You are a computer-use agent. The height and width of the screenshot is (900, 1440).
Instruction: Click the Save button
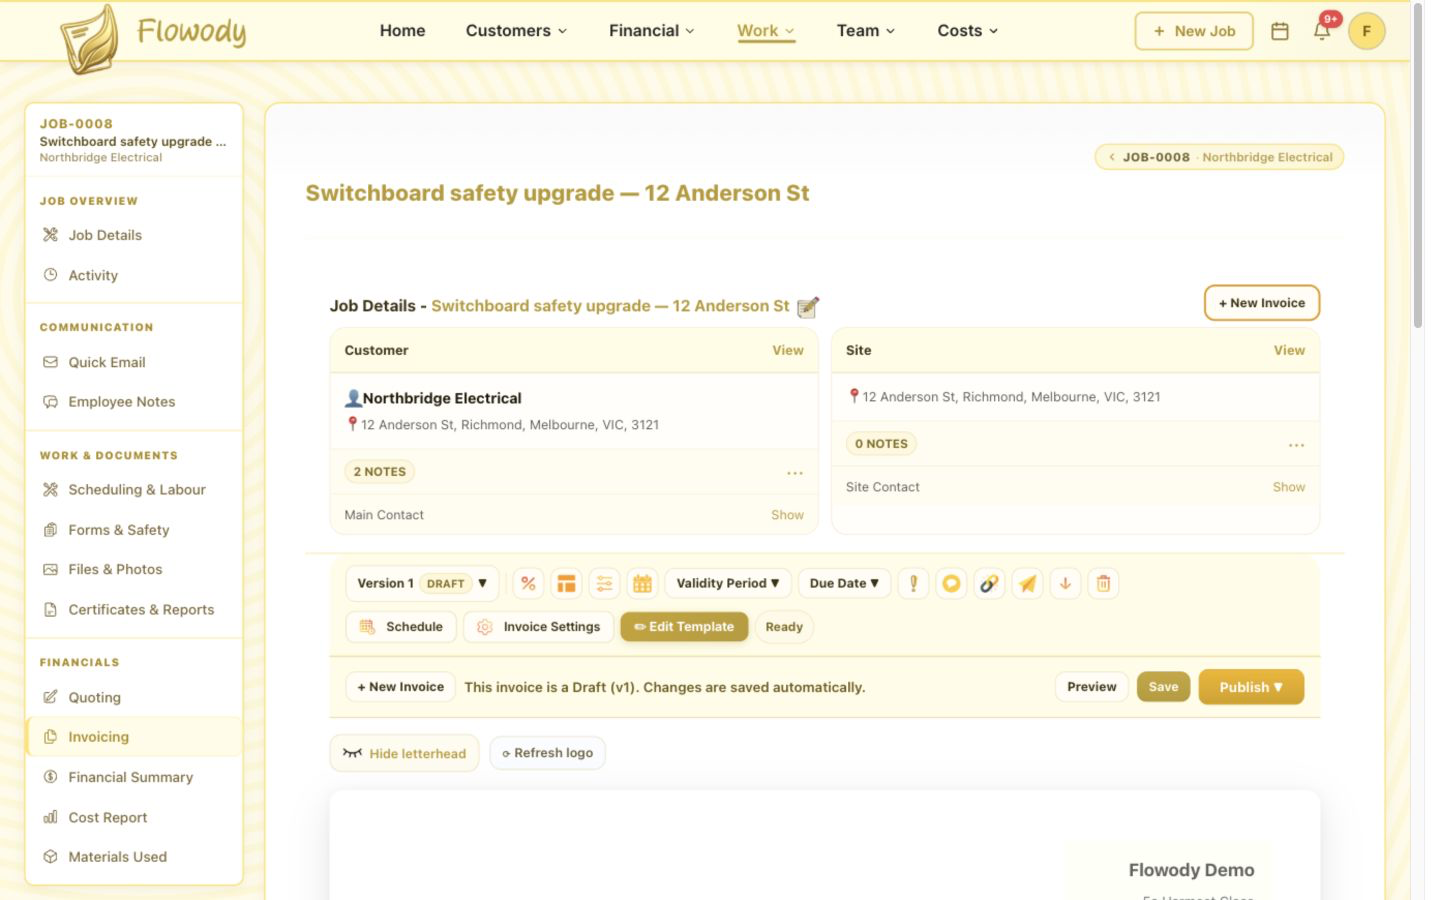pos(1163,687)
